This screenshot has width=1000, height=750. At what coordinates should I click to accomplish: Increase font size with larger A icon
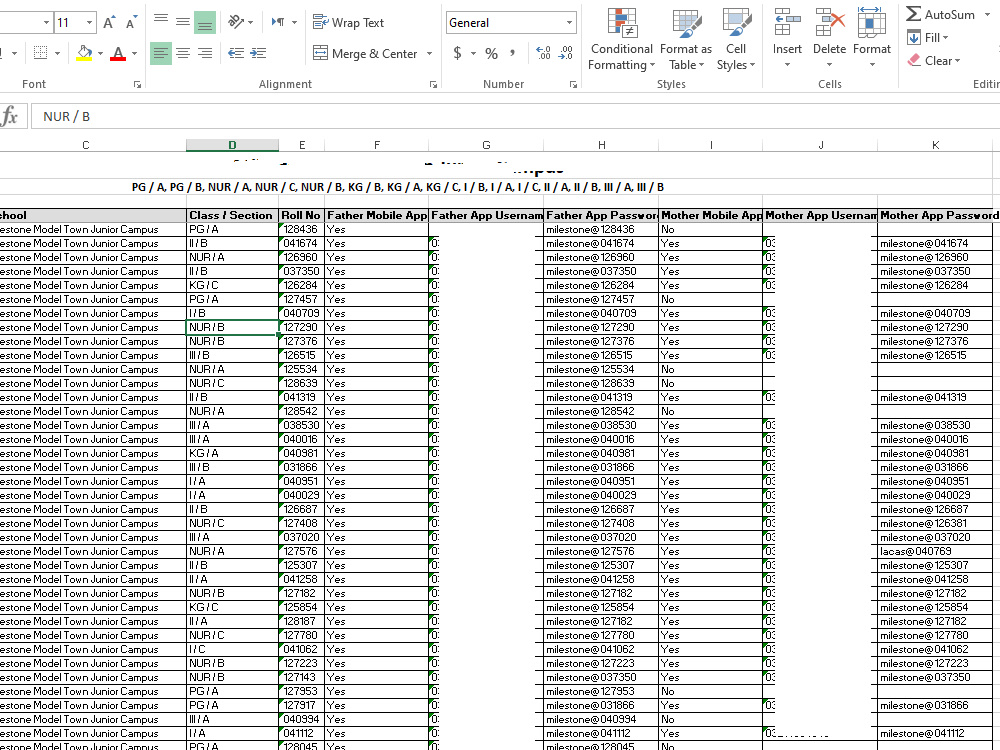point(108,23)
